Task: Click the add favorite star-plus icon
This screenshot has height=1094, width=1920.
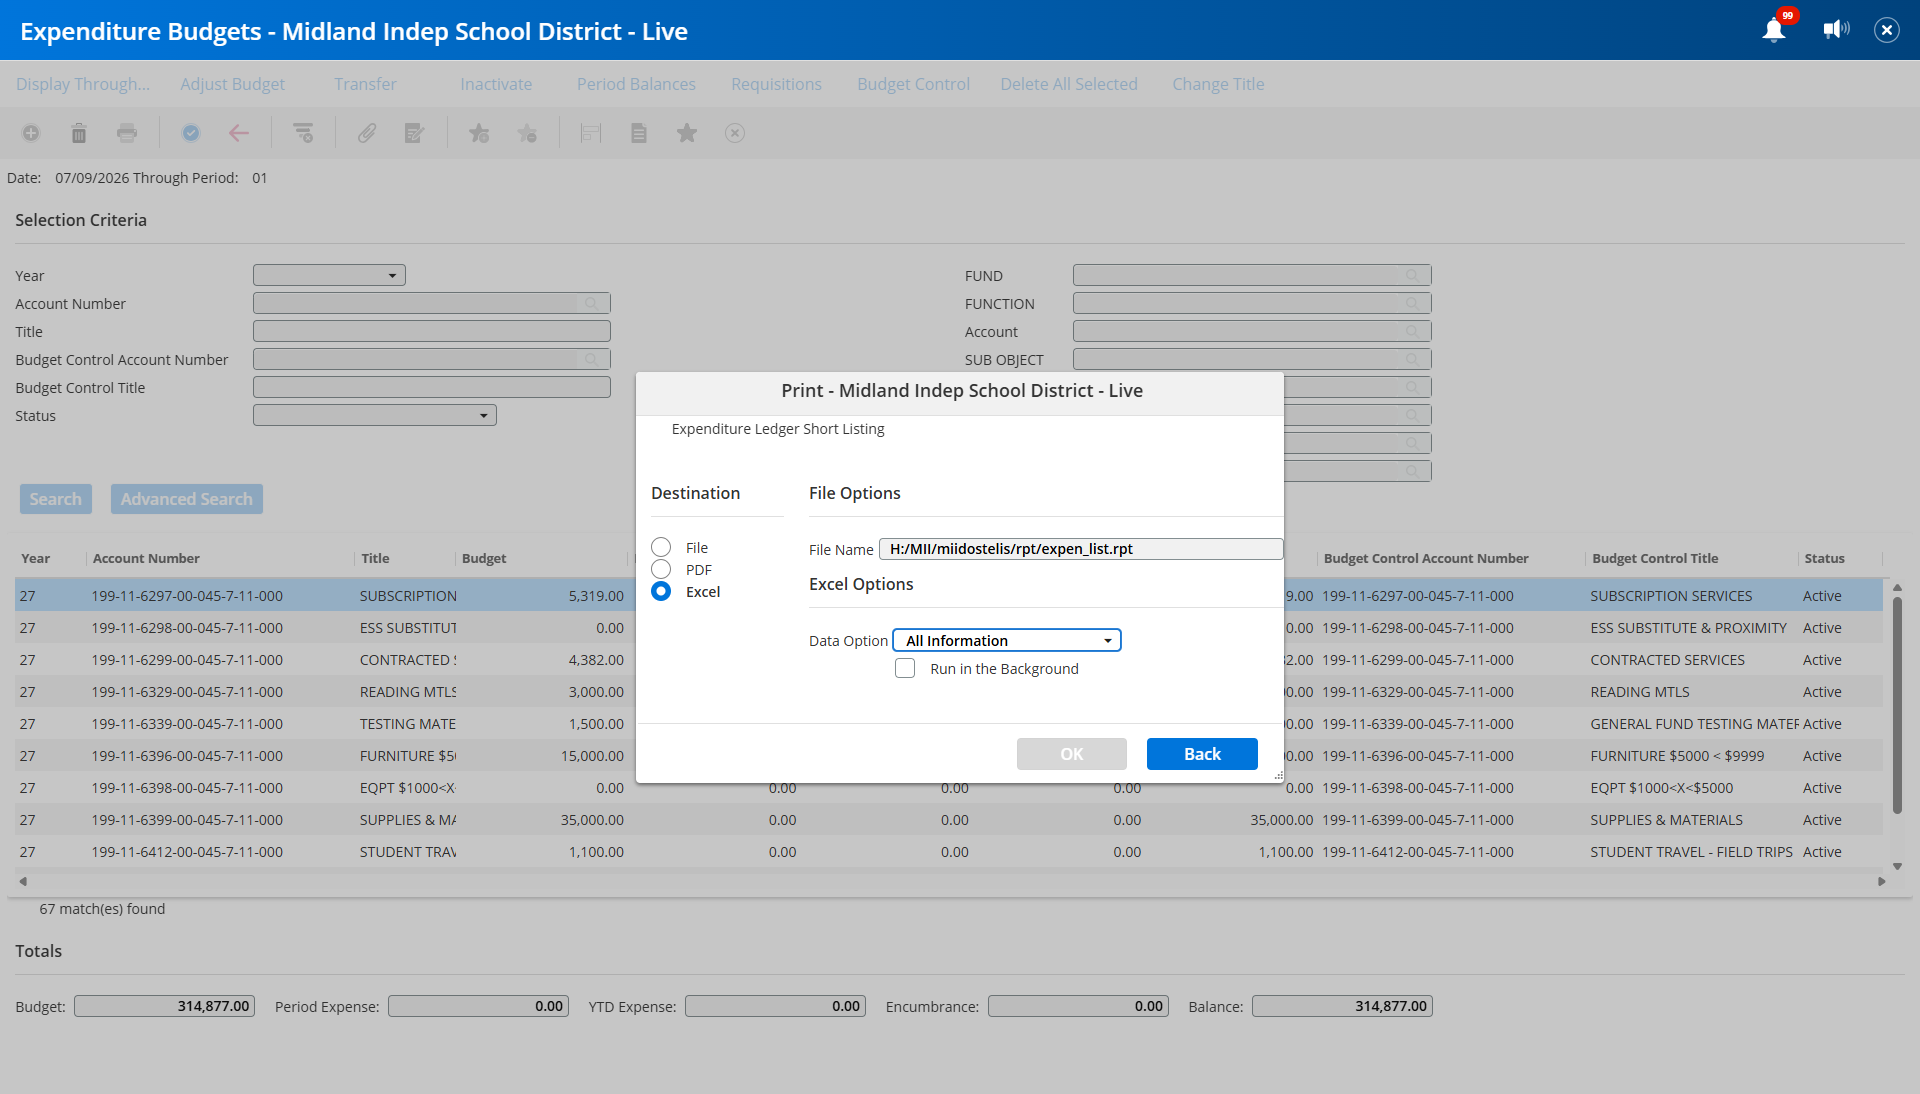Action: click(479, 133)
